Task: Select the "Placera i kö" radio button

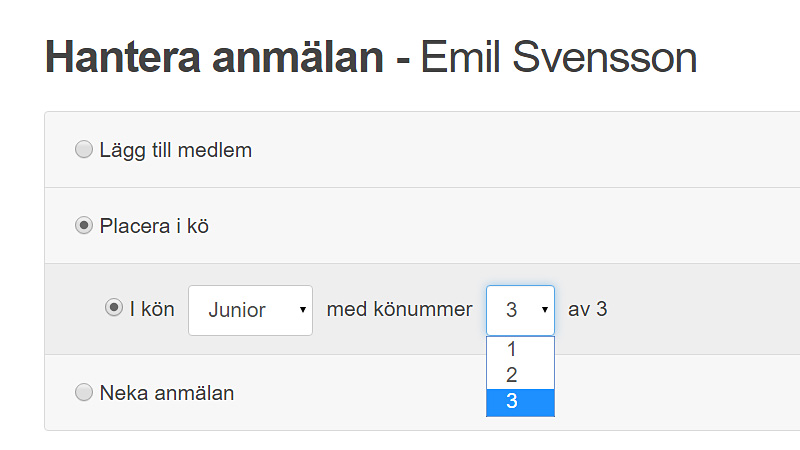Action: click(x=84, y=226)
